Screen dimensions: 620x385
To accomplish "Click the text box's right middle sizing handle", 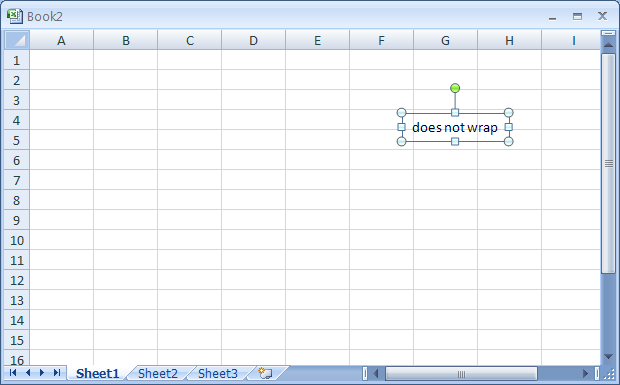I will point(509,127).
